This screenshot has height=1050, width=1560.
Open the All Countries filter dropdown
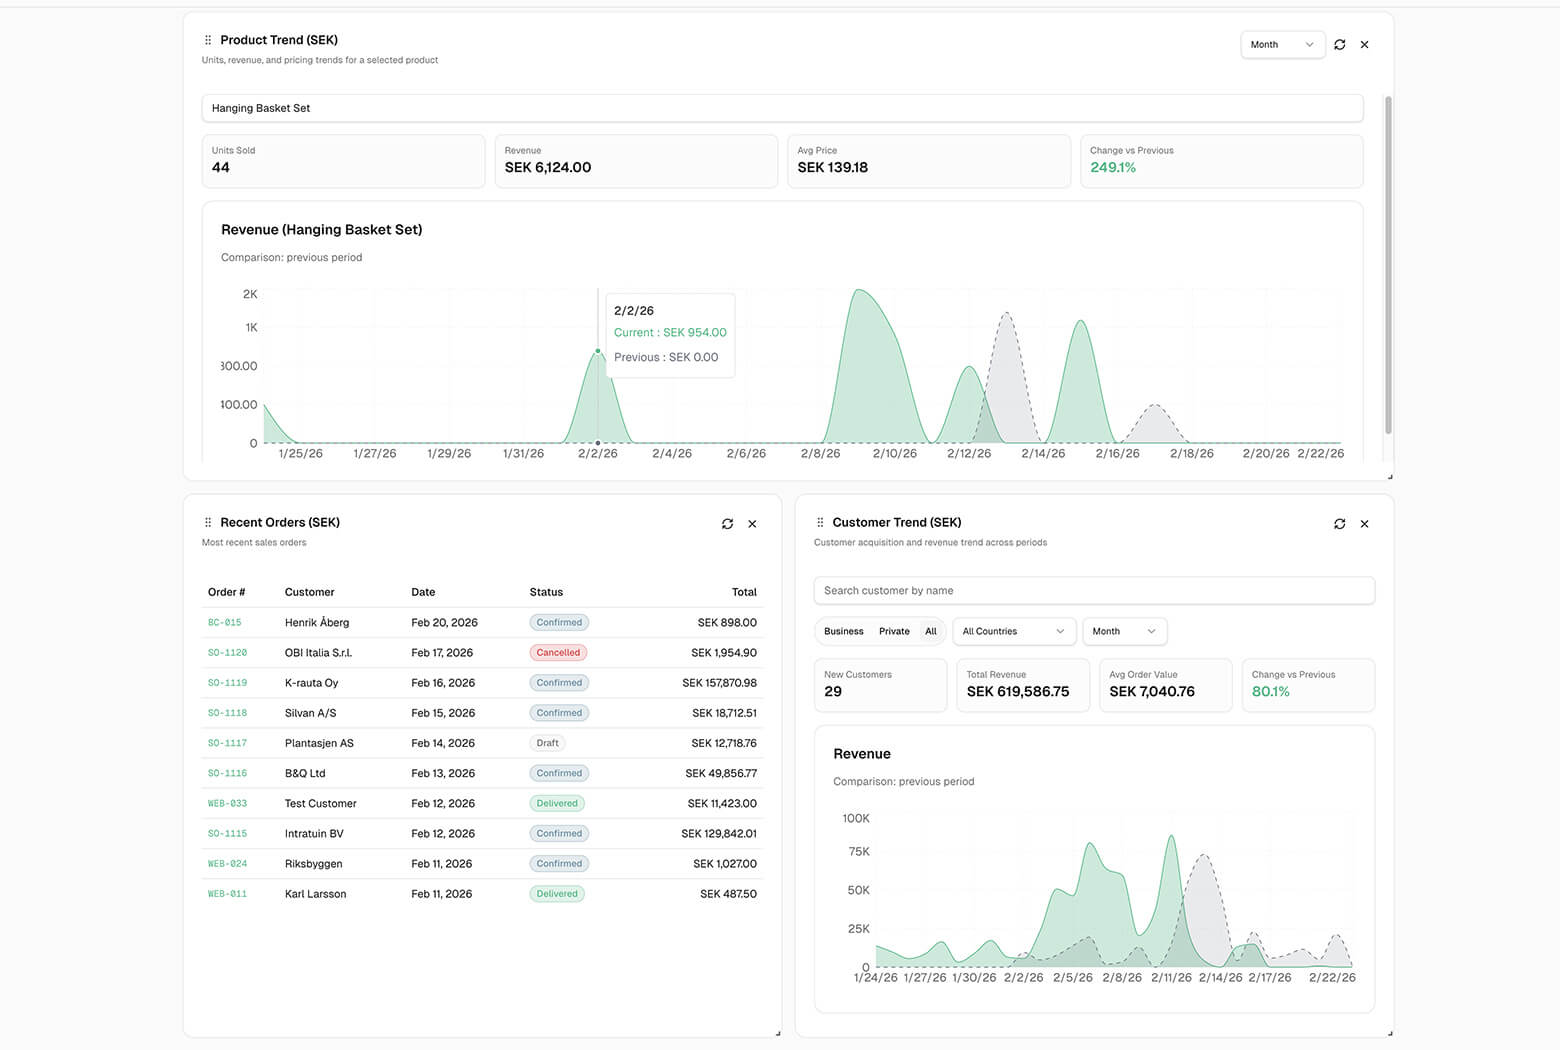(x=1014, y=631)
